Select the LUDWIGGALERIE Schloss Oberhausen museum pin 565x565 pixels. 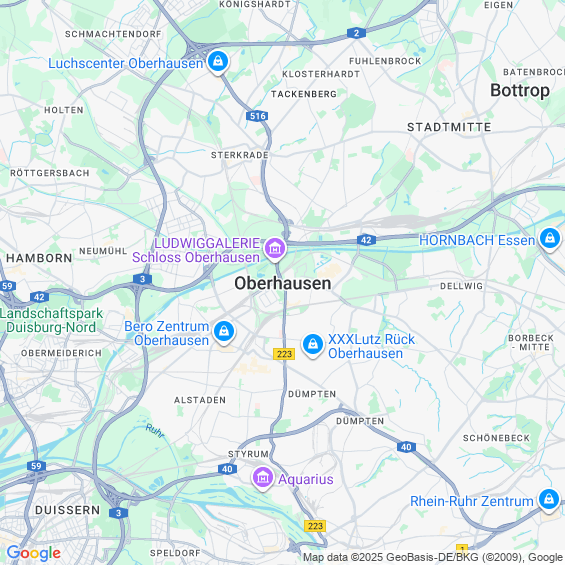tap(275, 249)
